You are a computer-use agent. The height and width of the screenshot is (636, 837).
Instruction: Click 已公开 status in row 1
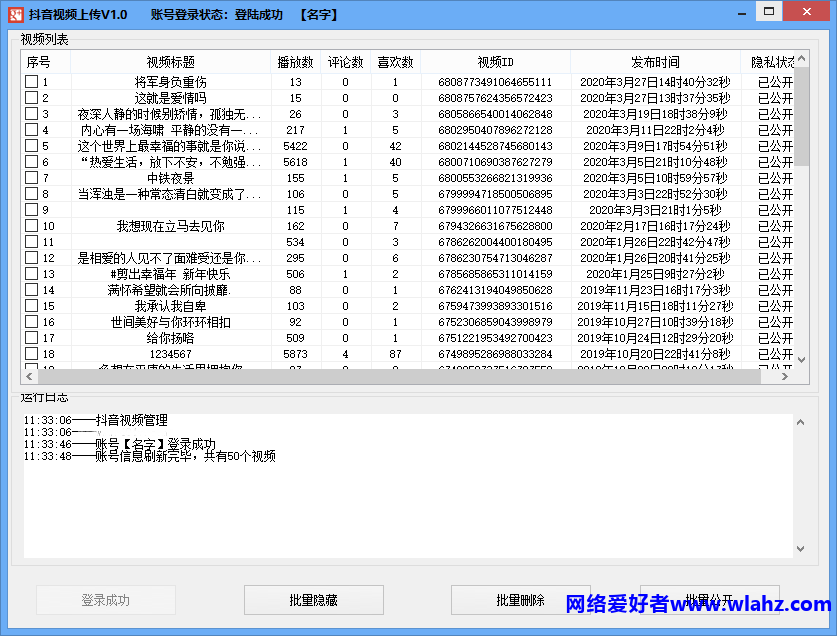pyautogui.click(x=776, y=82)
